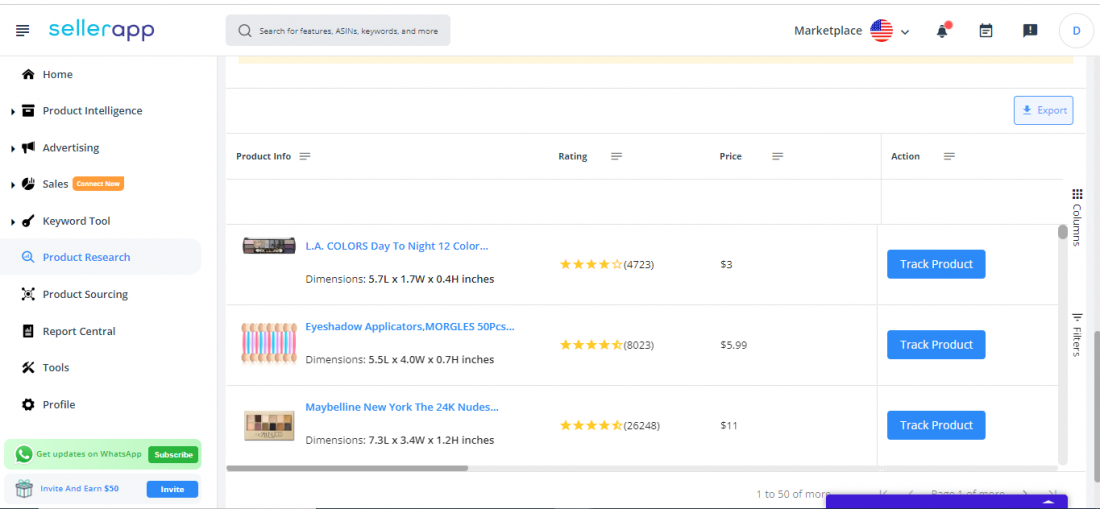Open the feedback message icon

pyautogui.click(x=1029, y=31)
